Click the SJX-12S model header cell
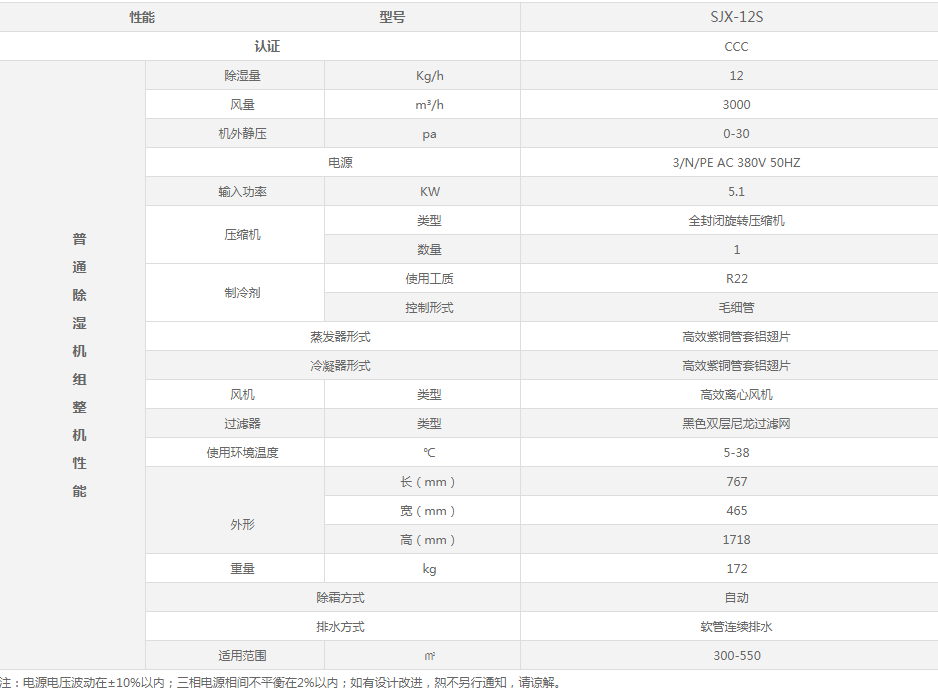The width and height of the screenshot is (938, 688). click(x=736, y=17)
